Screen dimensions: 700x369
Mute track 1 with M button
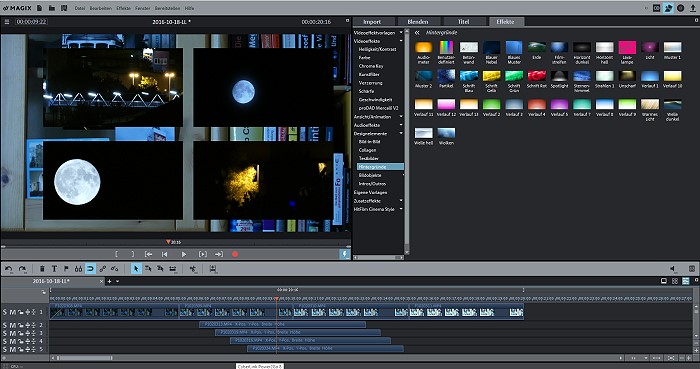pos(13,312)
